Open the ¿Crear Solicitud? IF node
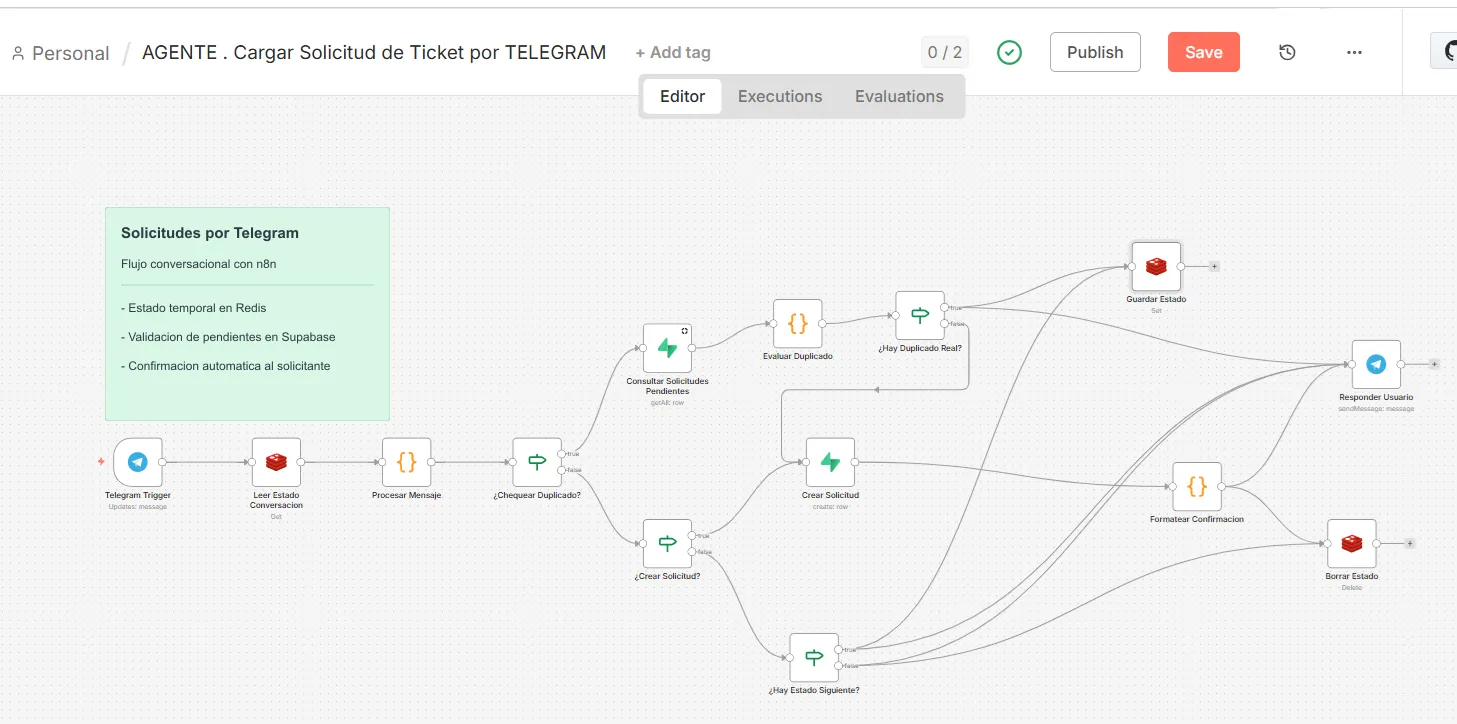 [x=667, y=543]
